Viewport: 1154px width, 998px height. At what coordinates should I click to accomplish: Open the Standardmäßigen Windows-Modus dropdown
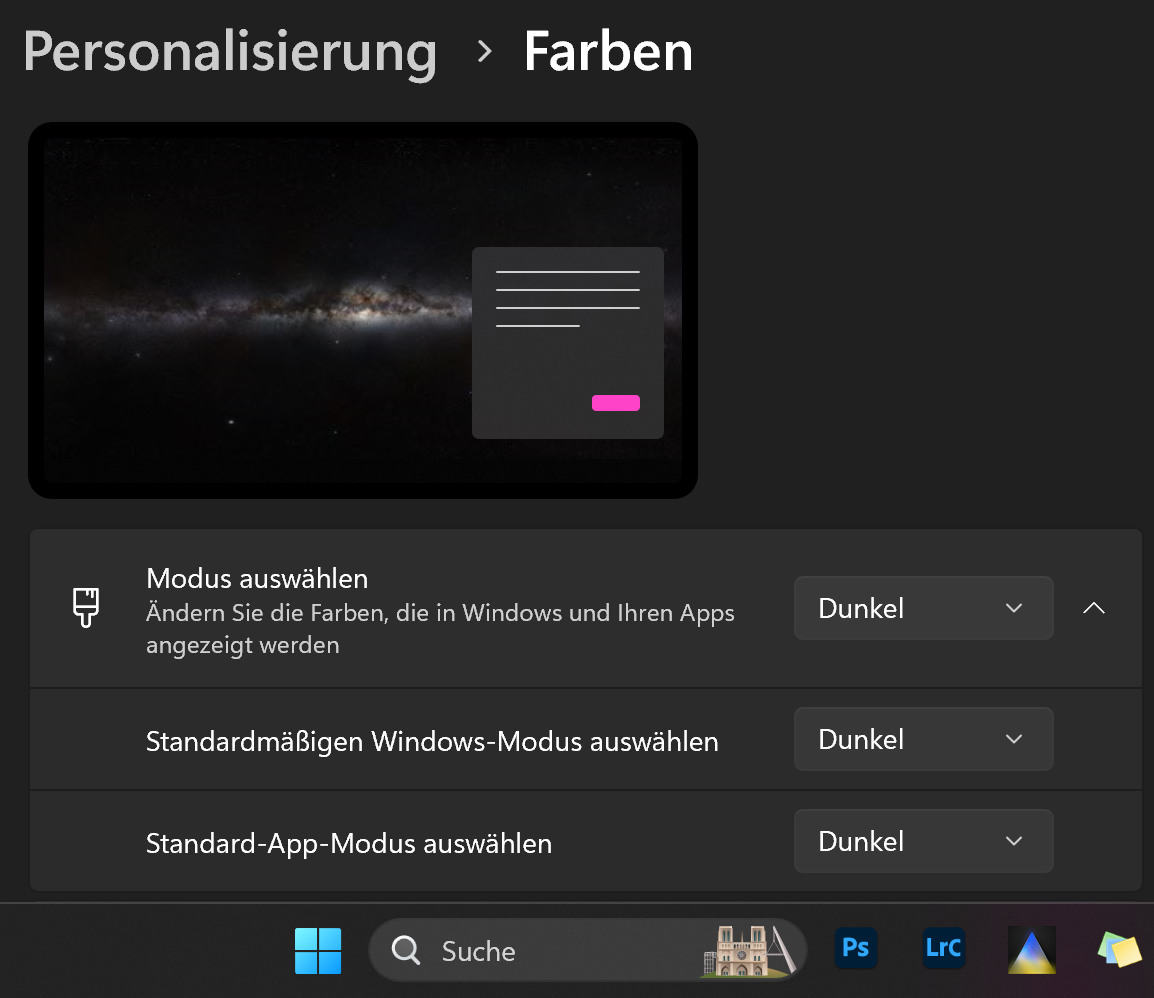922,739
